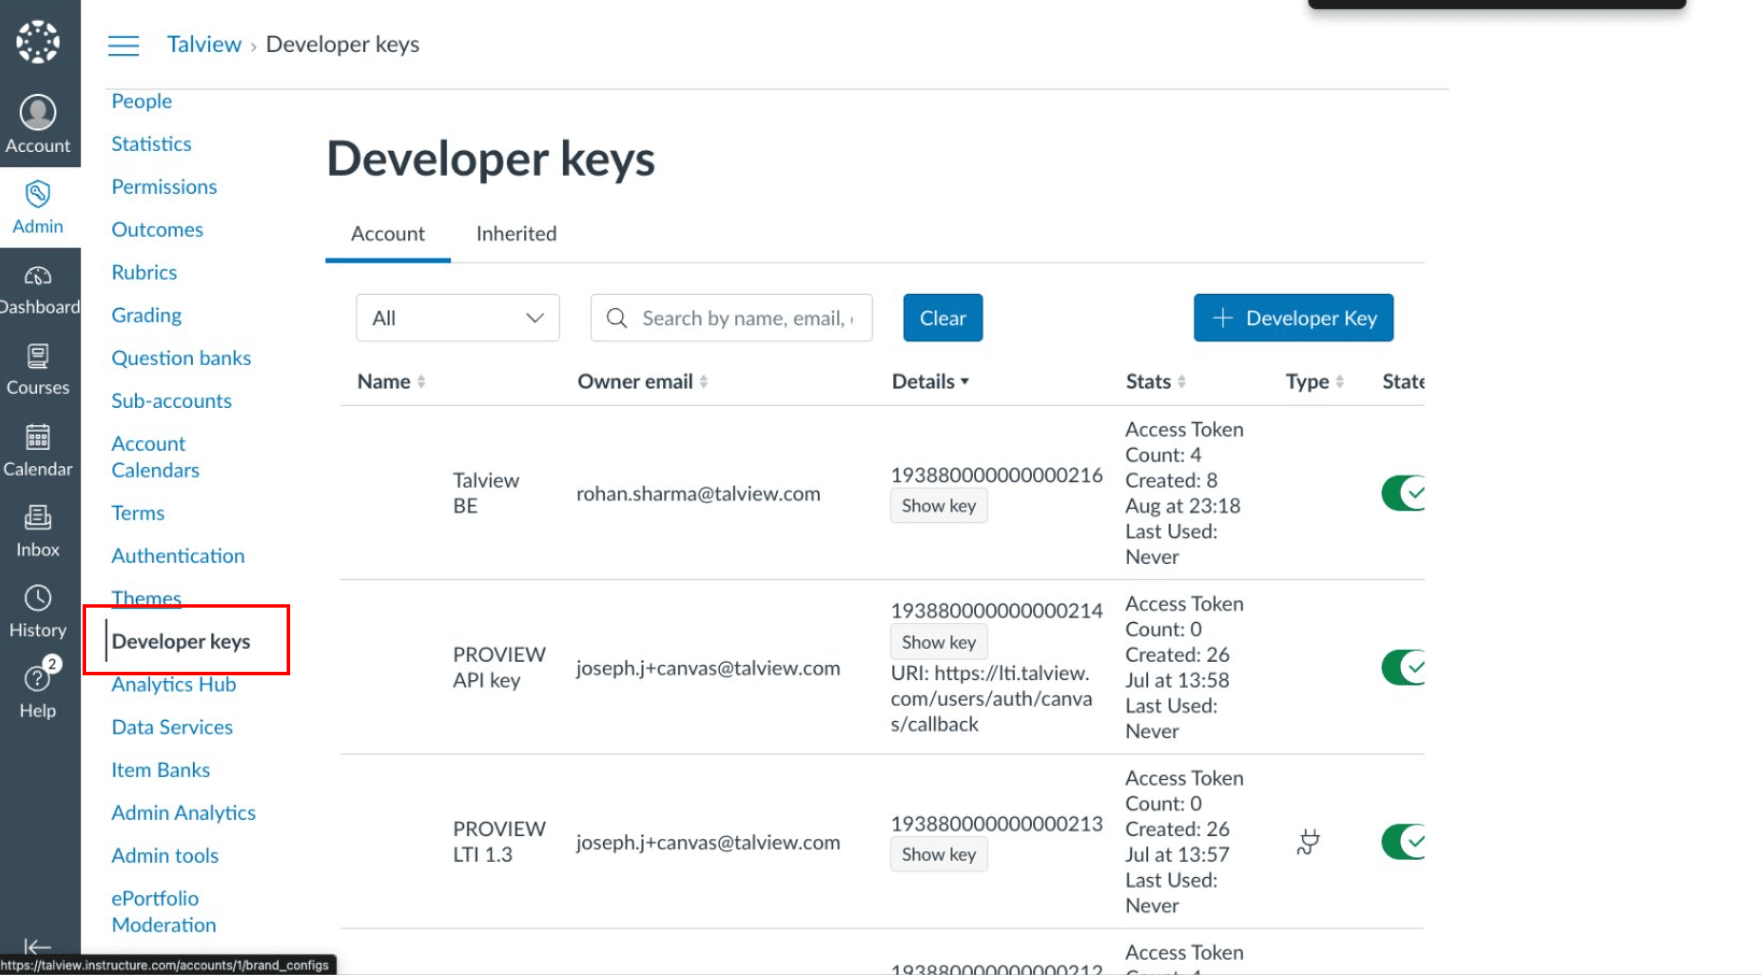Viewport: 1762px width, 978px height.
Task: Show key for PROVIEW LTI 1.3
Action: coord(939,854)
